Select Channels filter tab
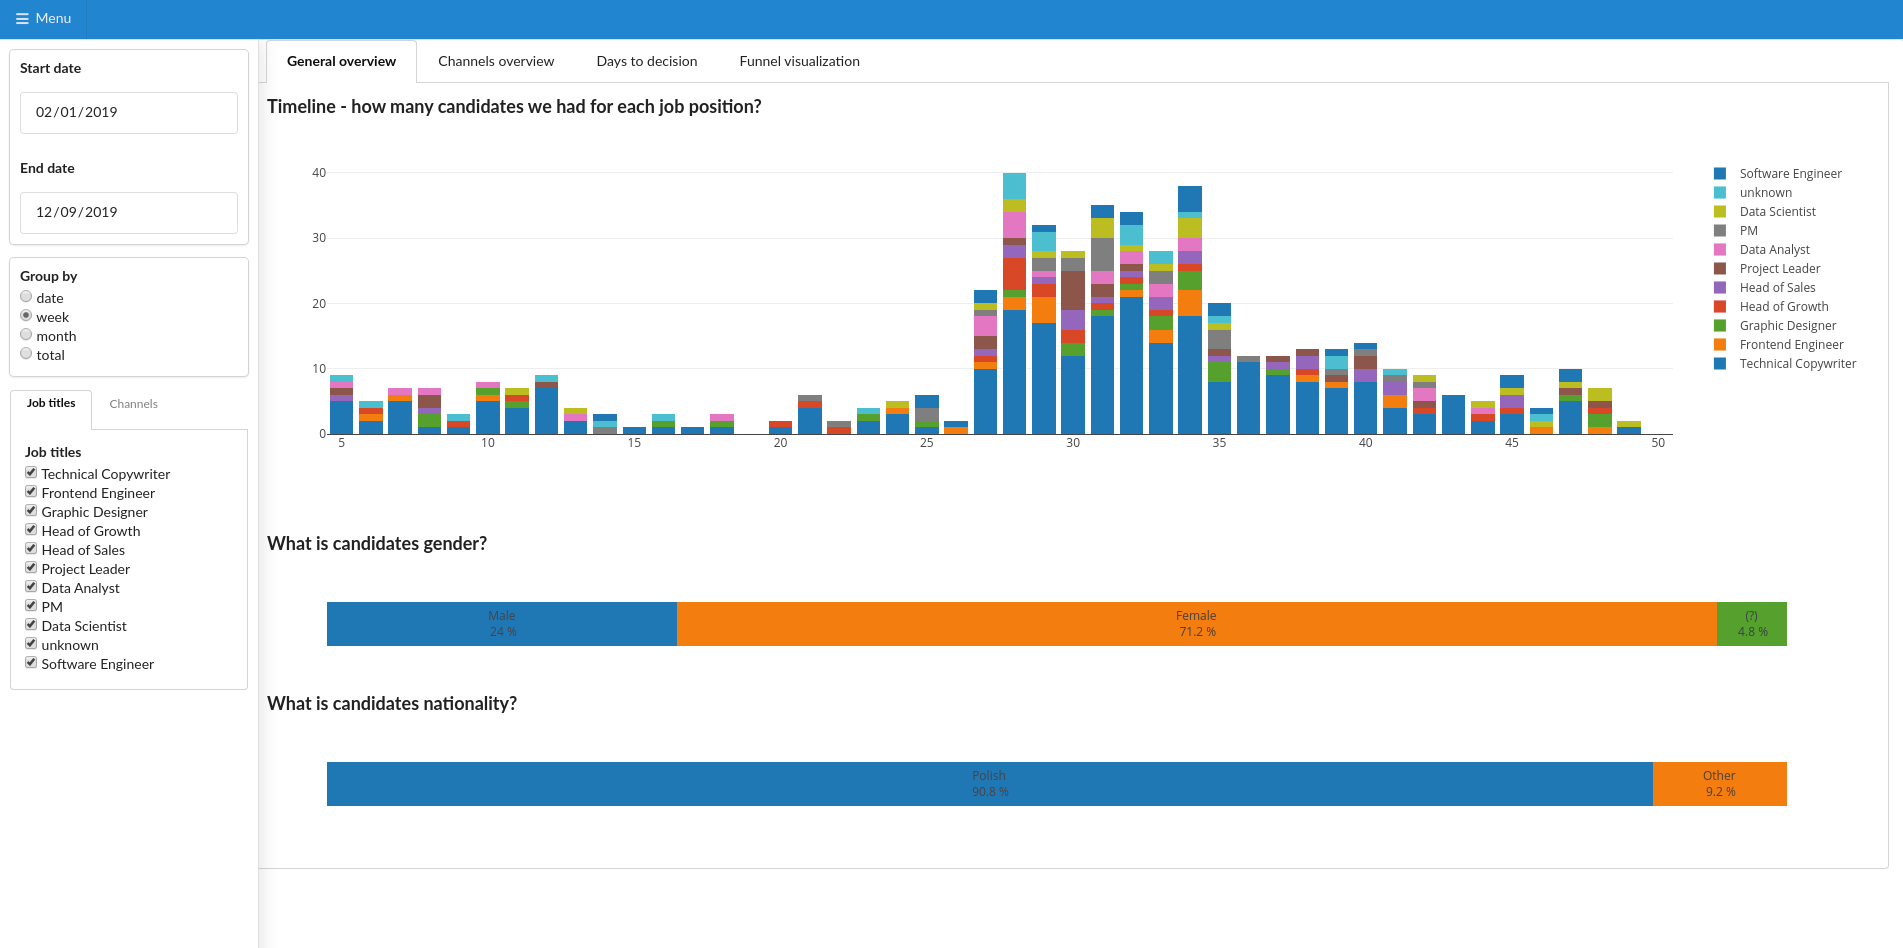1903x948 pixels. (133, 404)
